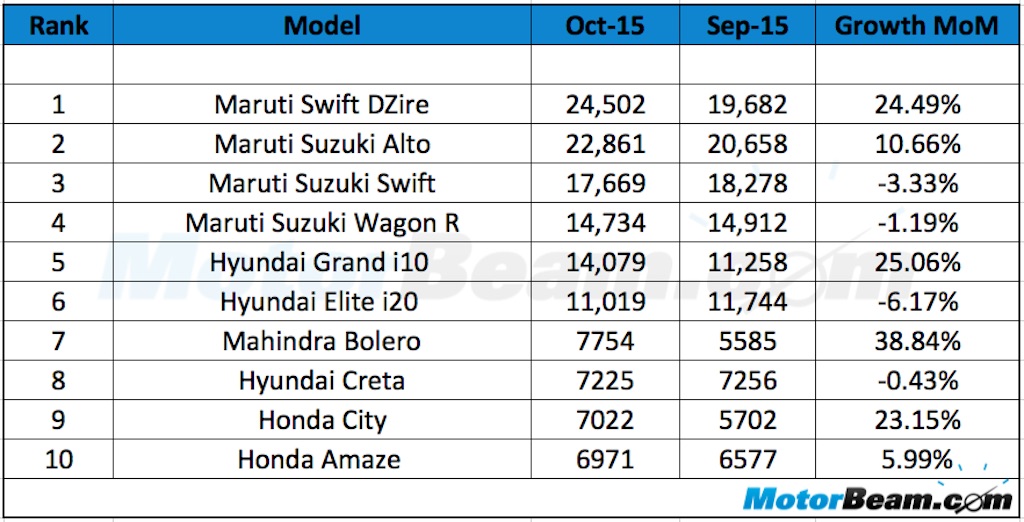1024x522 pixels.
Task: Select the Hyundai Elite i20 cell
Action: (321, 302)
